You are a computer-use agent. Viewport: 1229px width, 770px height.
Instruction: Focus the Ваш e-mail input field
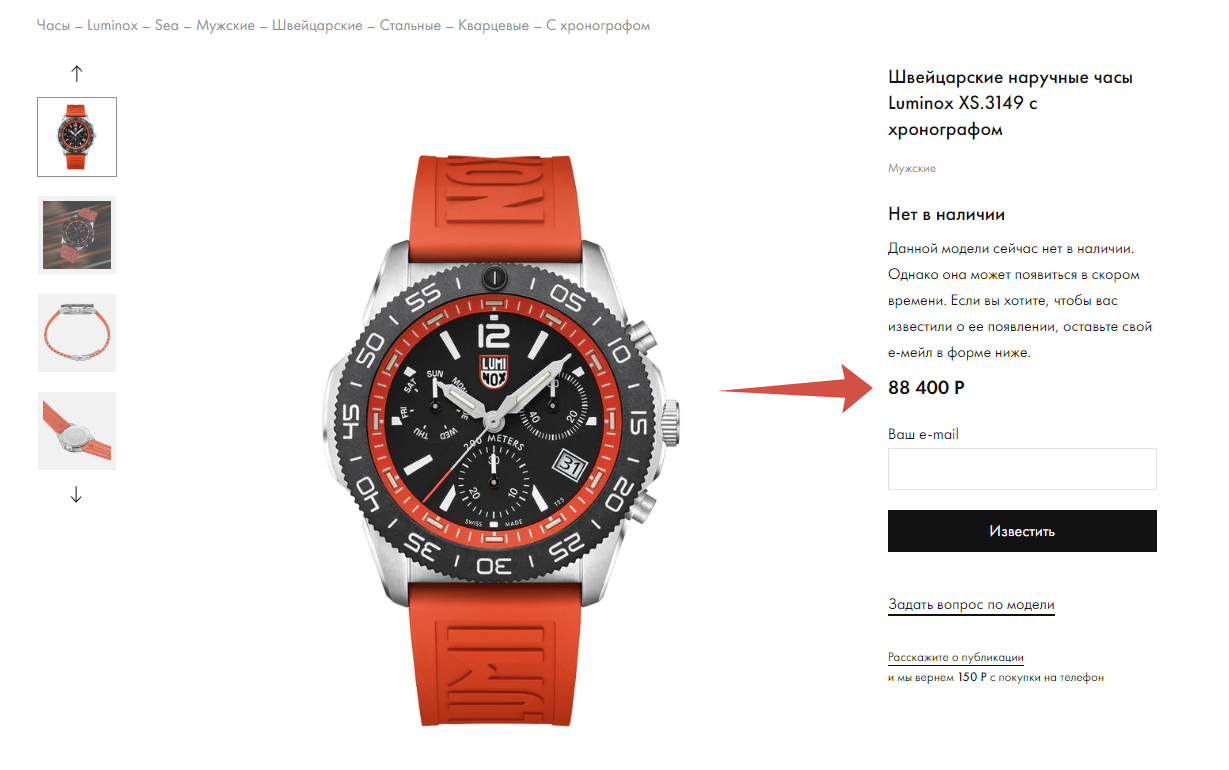[x=1022, y=469]
